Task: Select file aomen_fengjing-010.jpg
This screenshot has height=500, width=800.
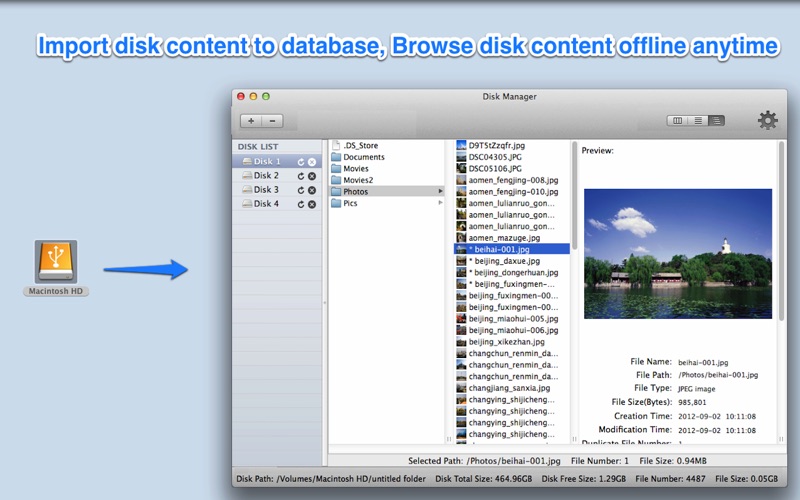Action: (512, 192)
